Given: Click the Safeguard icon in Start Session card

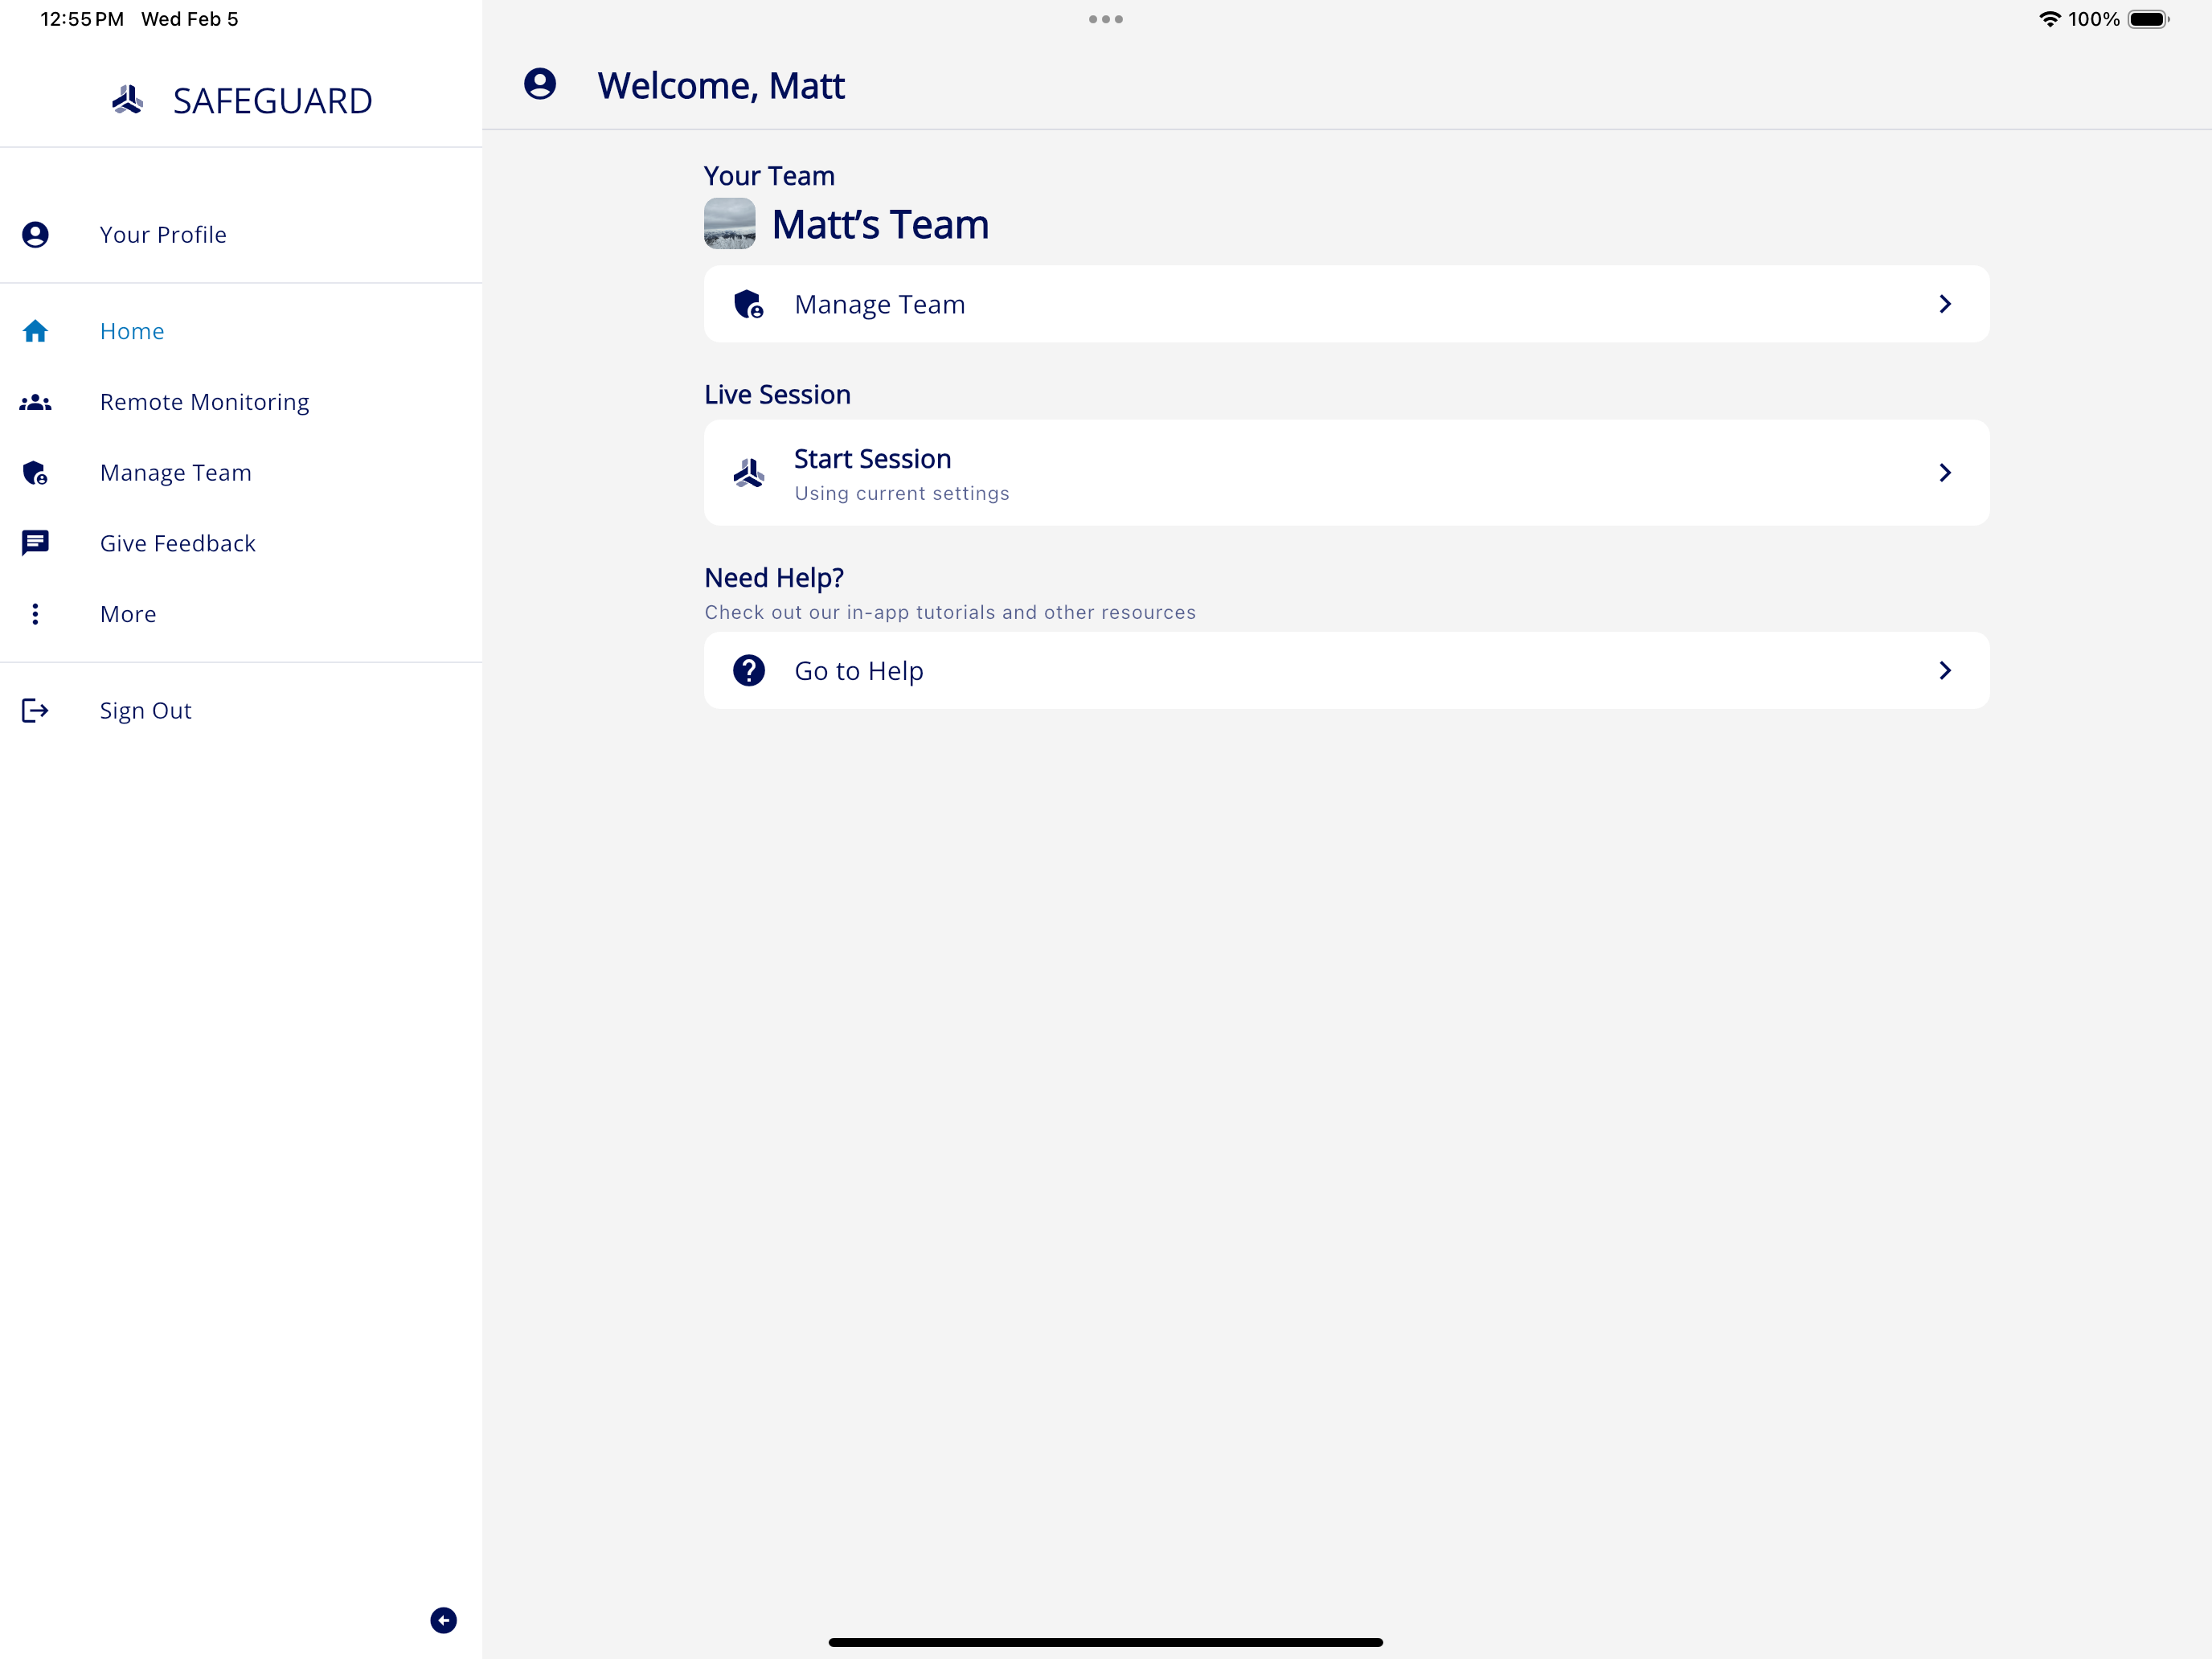Looking at the screenshot, I should 748,472.
